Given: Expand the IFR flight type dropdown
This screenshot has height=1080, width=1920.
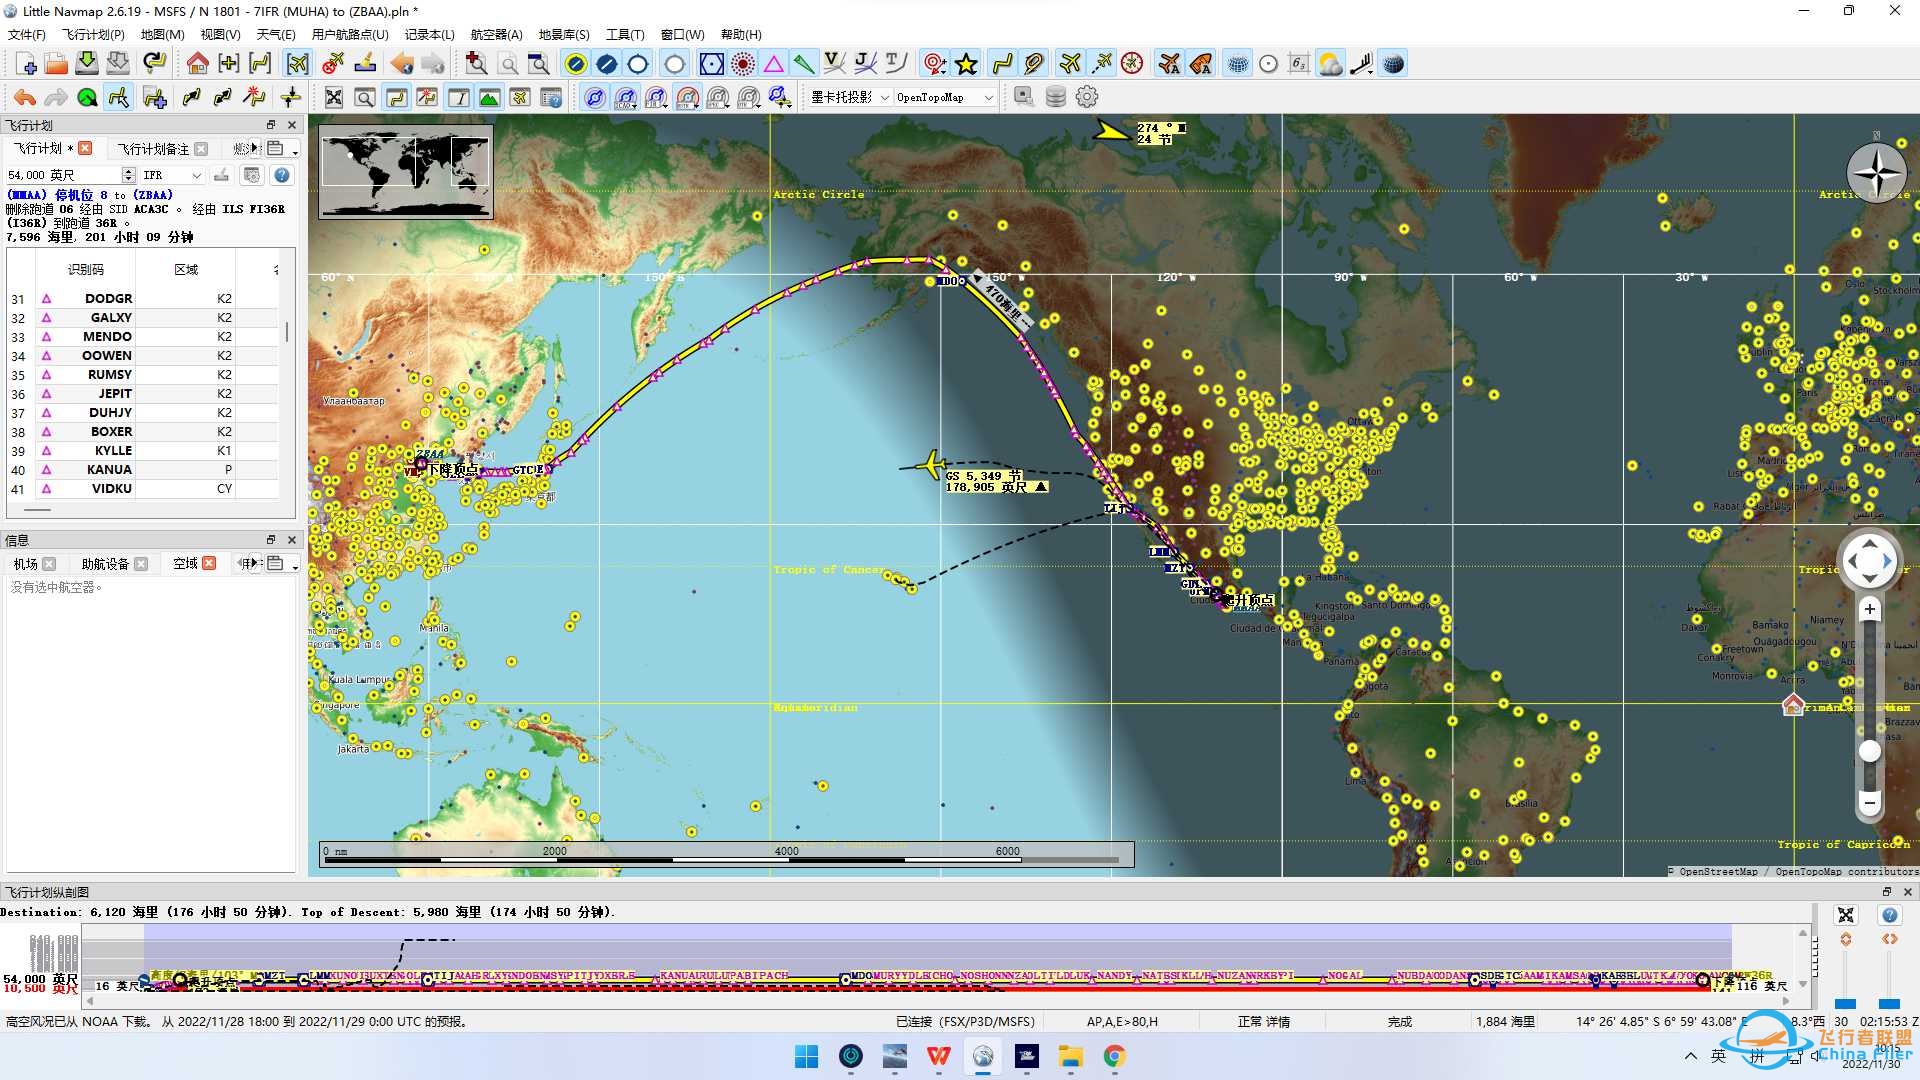Looking at the screenshot, I should [172, 175].
